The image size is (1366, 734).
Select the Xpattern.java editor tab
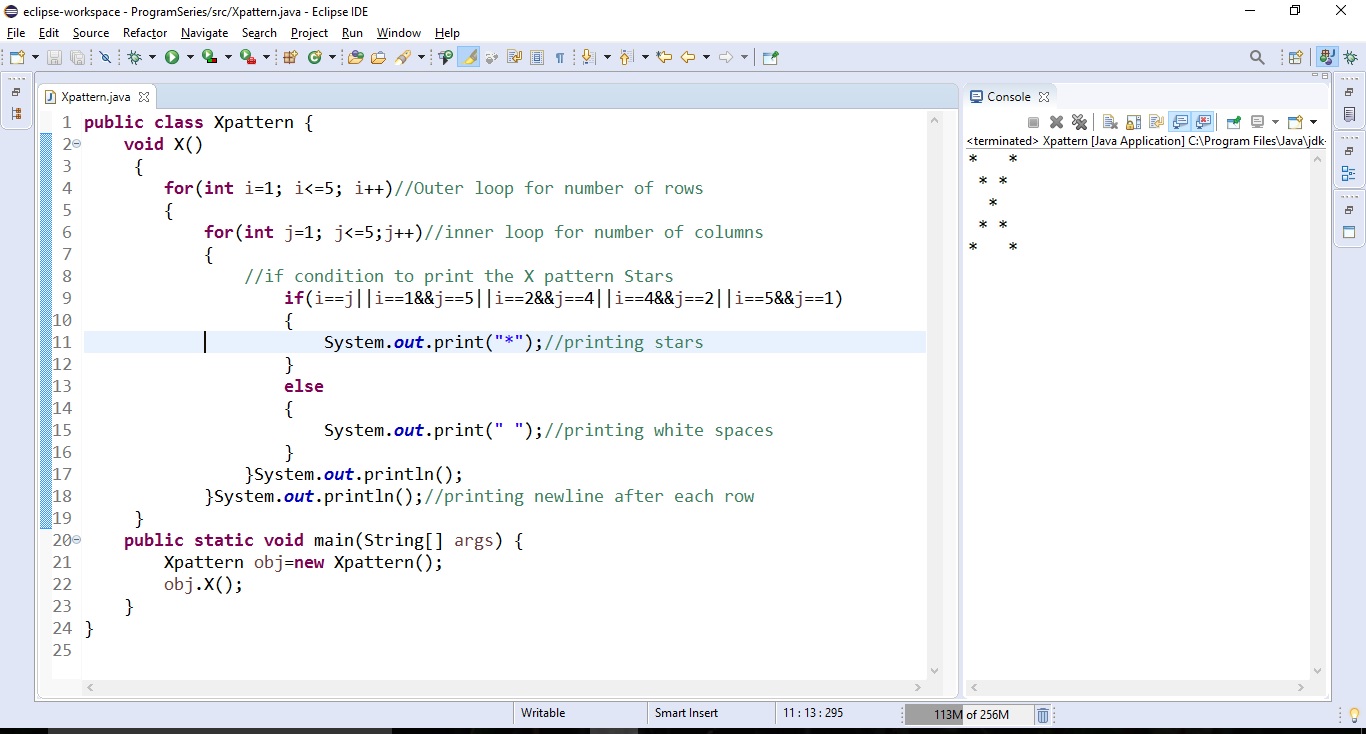[x=95, y=97]
